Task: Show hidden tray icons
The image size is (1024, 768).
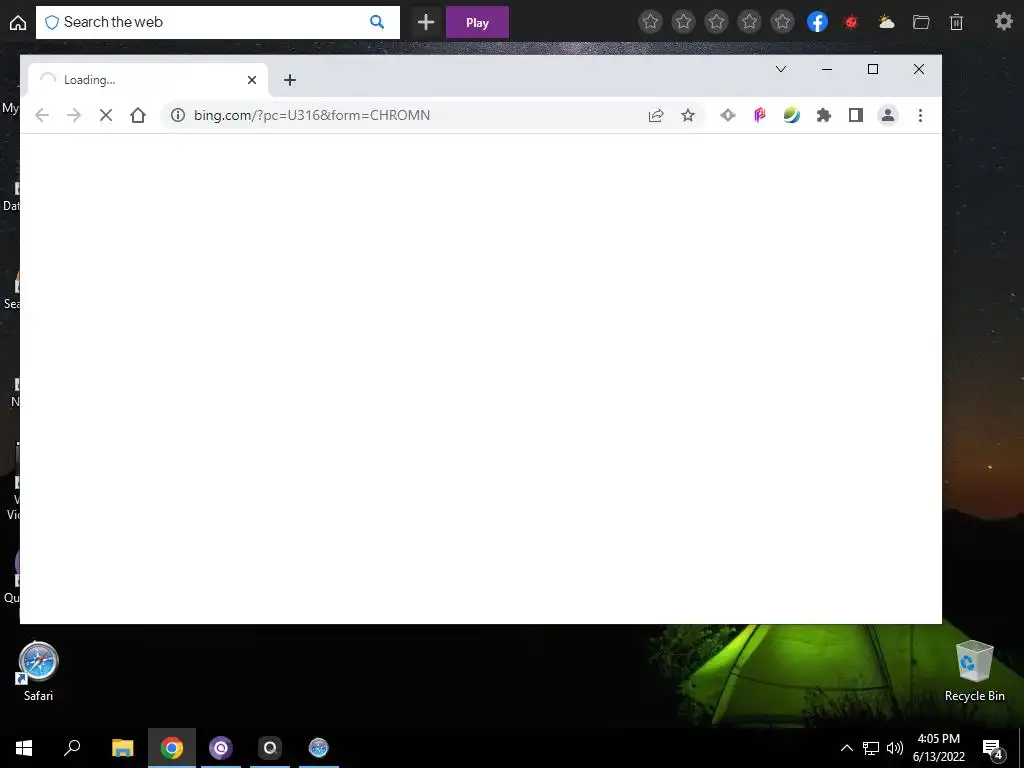Action: click(846, 748)
